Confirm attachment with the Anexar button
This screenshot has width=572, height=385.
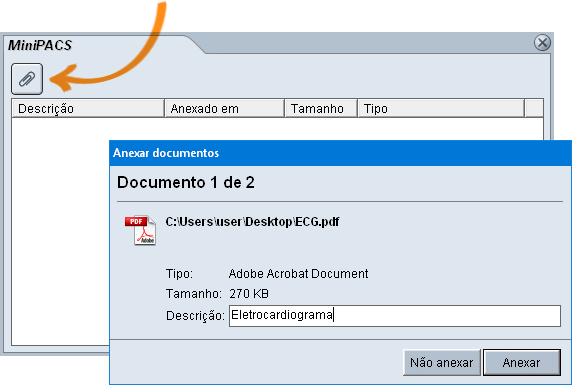click(522, 363)
